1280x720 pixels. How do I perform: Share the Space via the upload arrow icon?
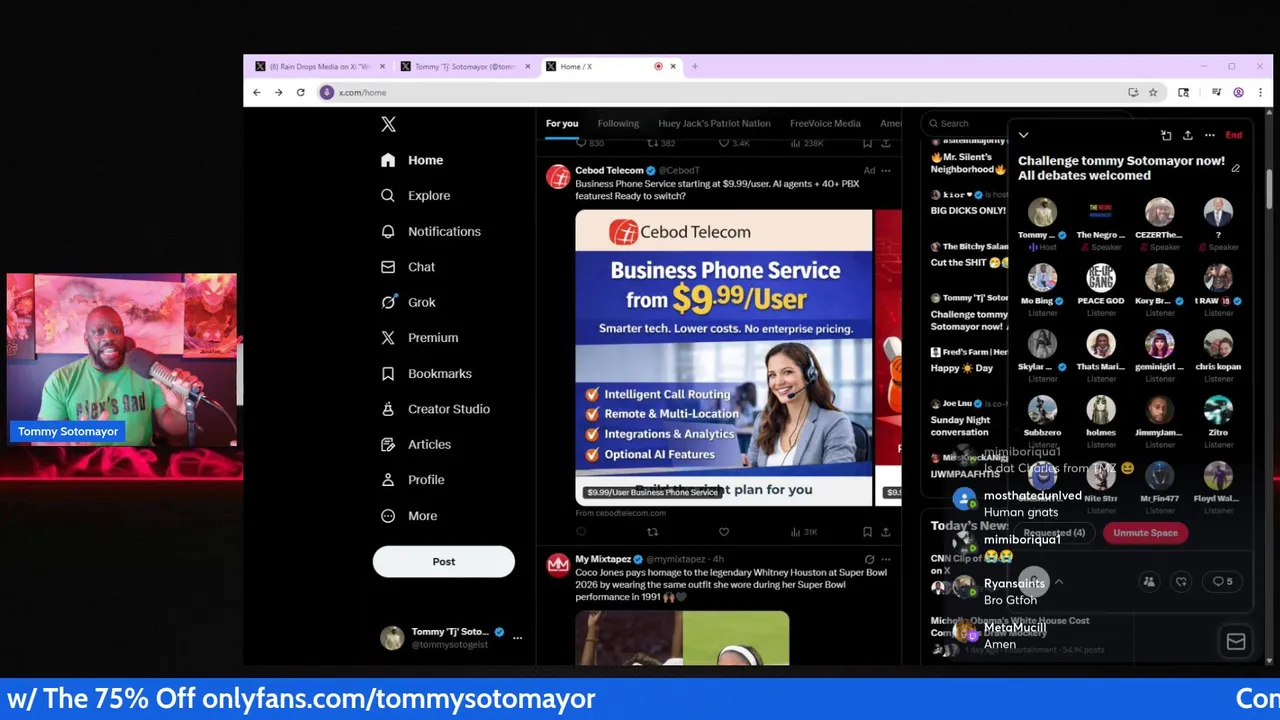tap(1187, 135)
